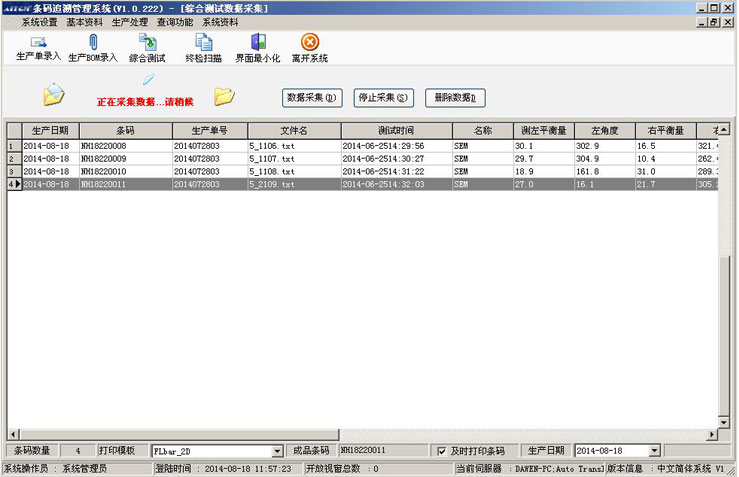Click the 综合测试 toolbar icon
739x477 pixels.
(147, 43)
